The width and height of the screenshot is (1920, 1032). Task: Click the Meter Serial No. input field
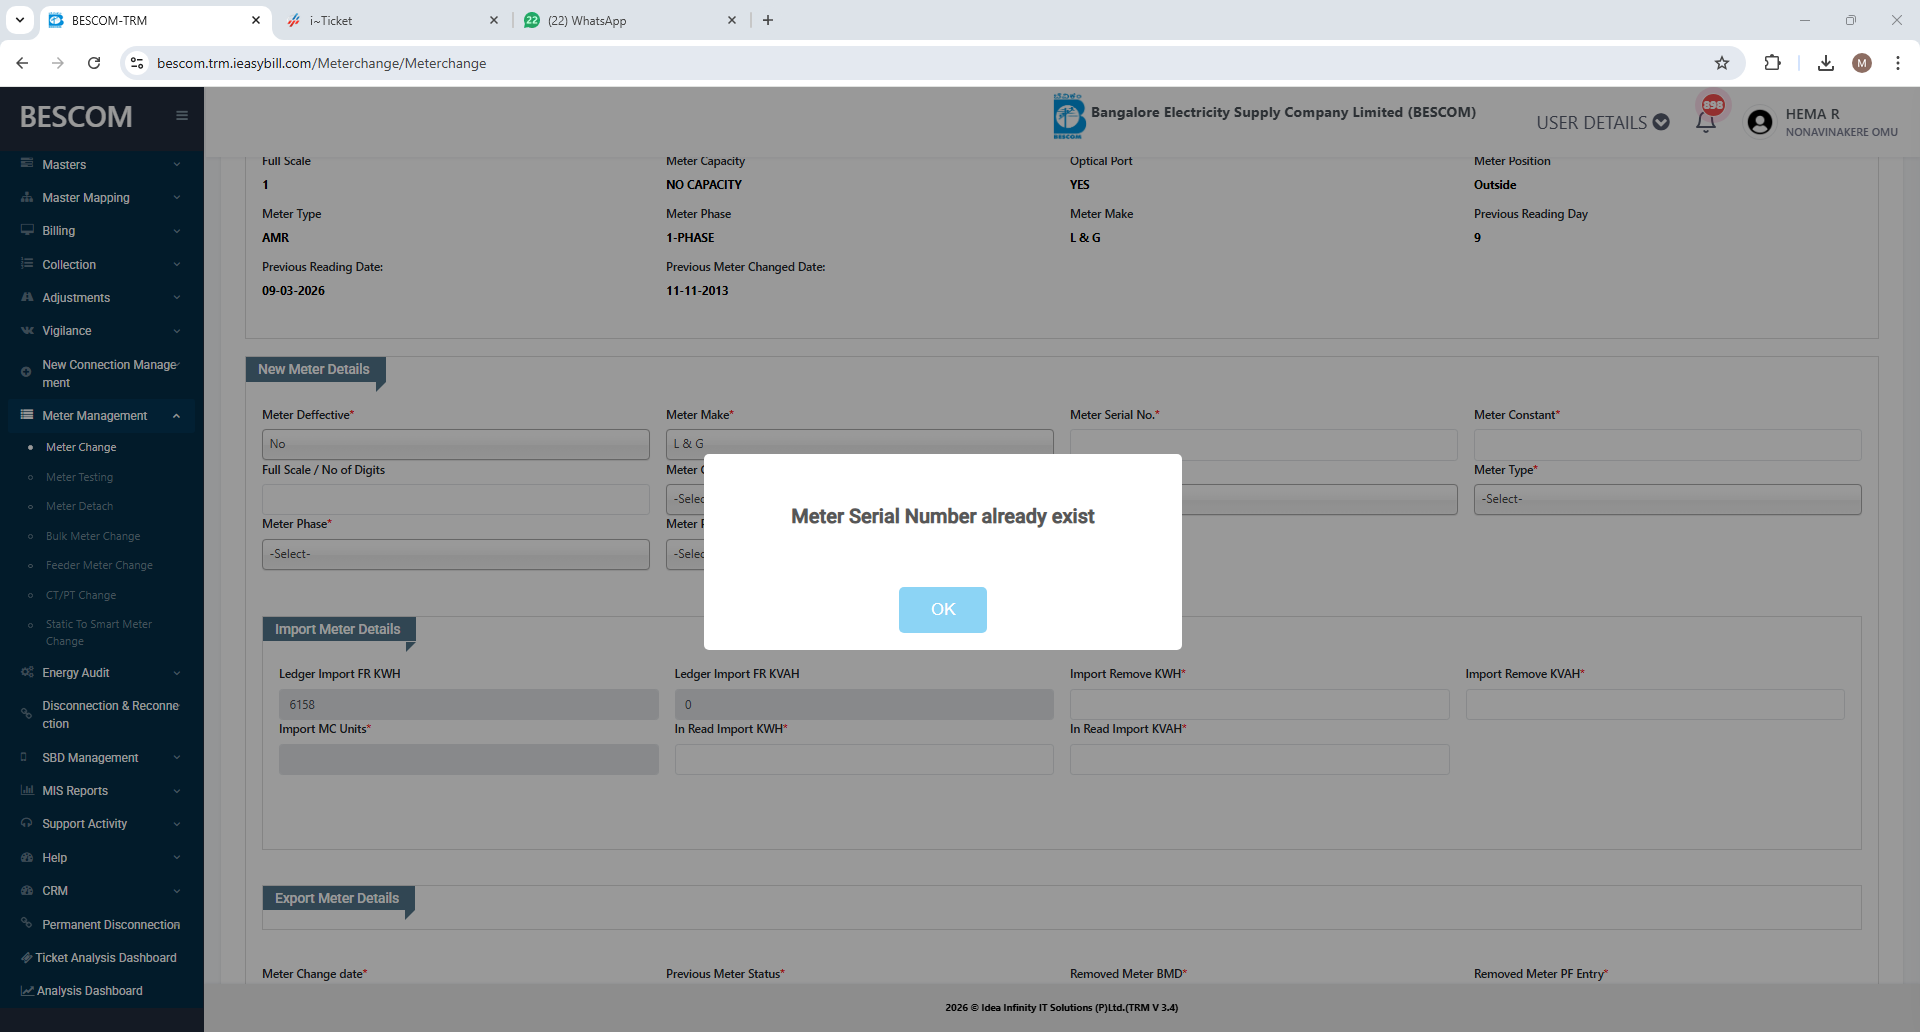[1263, 444]
